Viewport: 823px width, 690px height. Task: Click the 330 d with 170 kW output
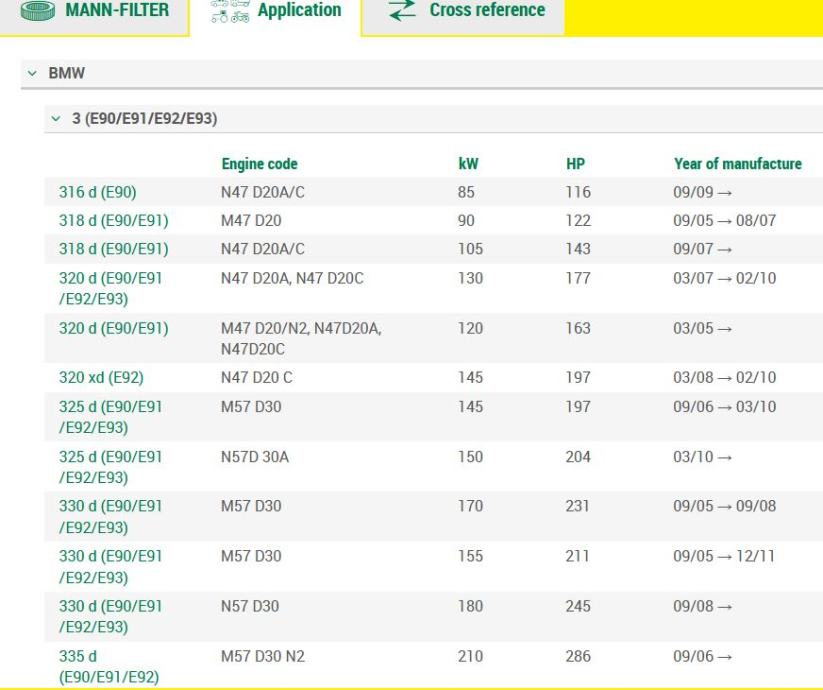(x=112, y=514)
